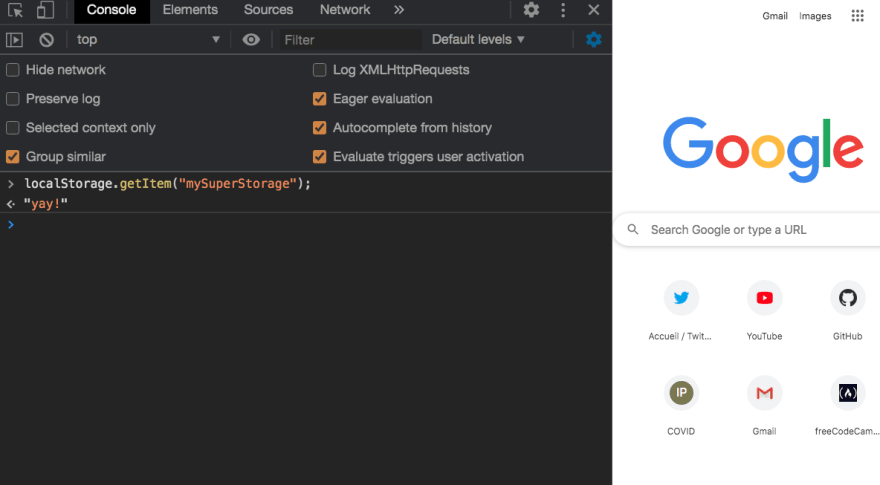The height and width of the screenshot is (485, 880).
Task: Click the console Filter input
Action: 350,40
